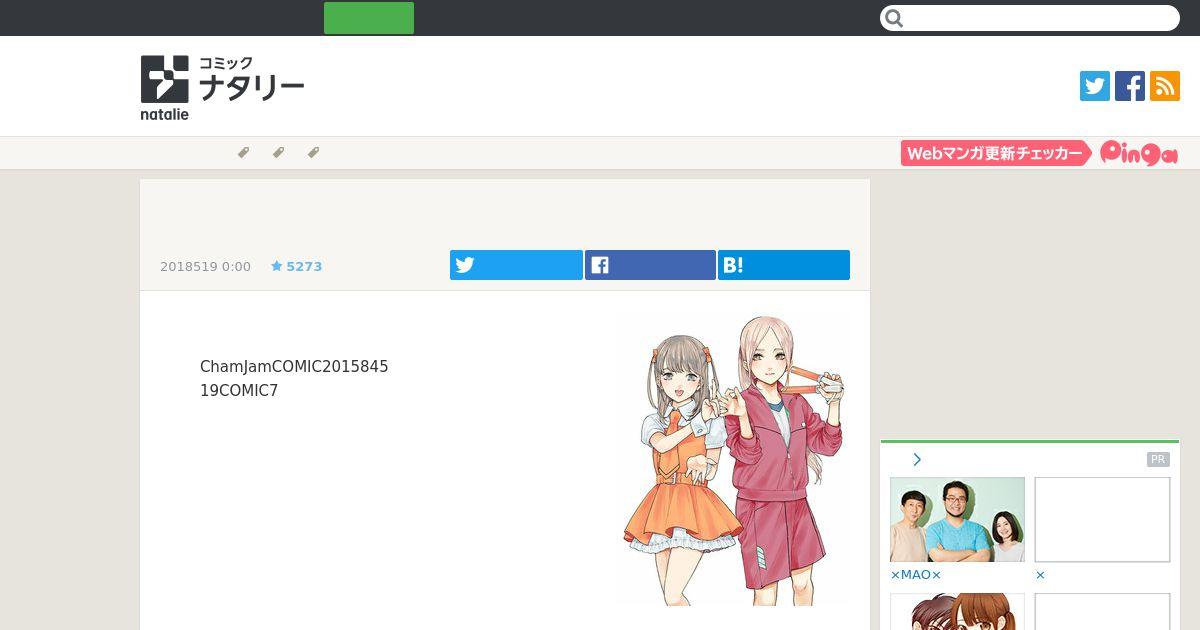Click the ChamJamCOMIC2015845 article text
The width and height of the screenshot is (1200, 630).
(294, 367)
